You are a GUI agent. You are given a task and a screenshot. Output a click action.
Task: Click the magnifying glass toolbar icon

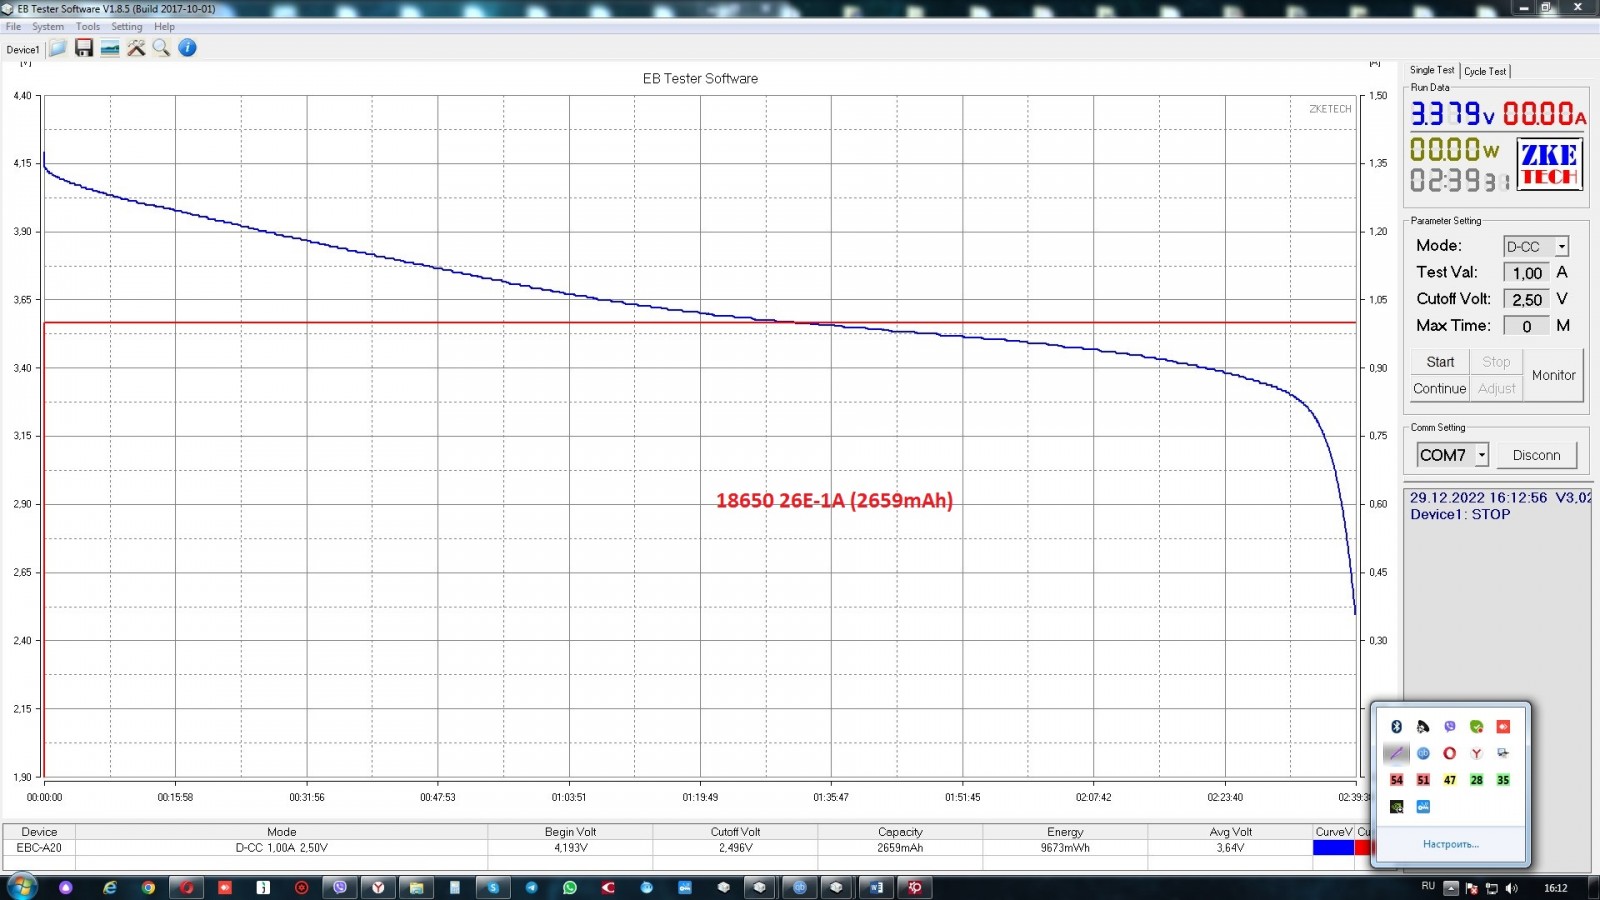pos(161,48)
